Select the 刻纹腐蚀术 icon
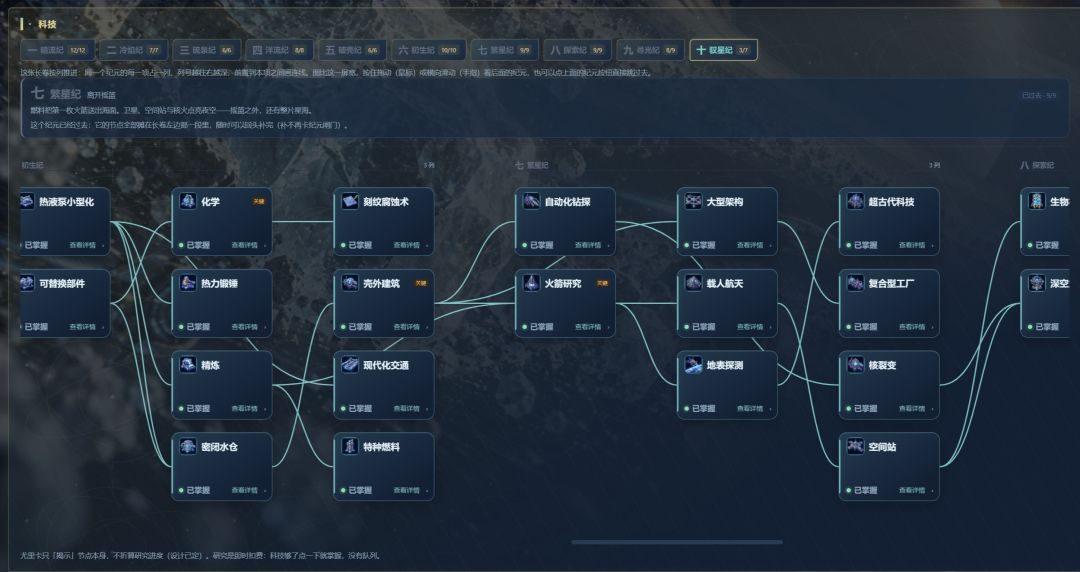Image resolution: width=1080 pixels, height=572 pixels. click(x=350, y=201)
